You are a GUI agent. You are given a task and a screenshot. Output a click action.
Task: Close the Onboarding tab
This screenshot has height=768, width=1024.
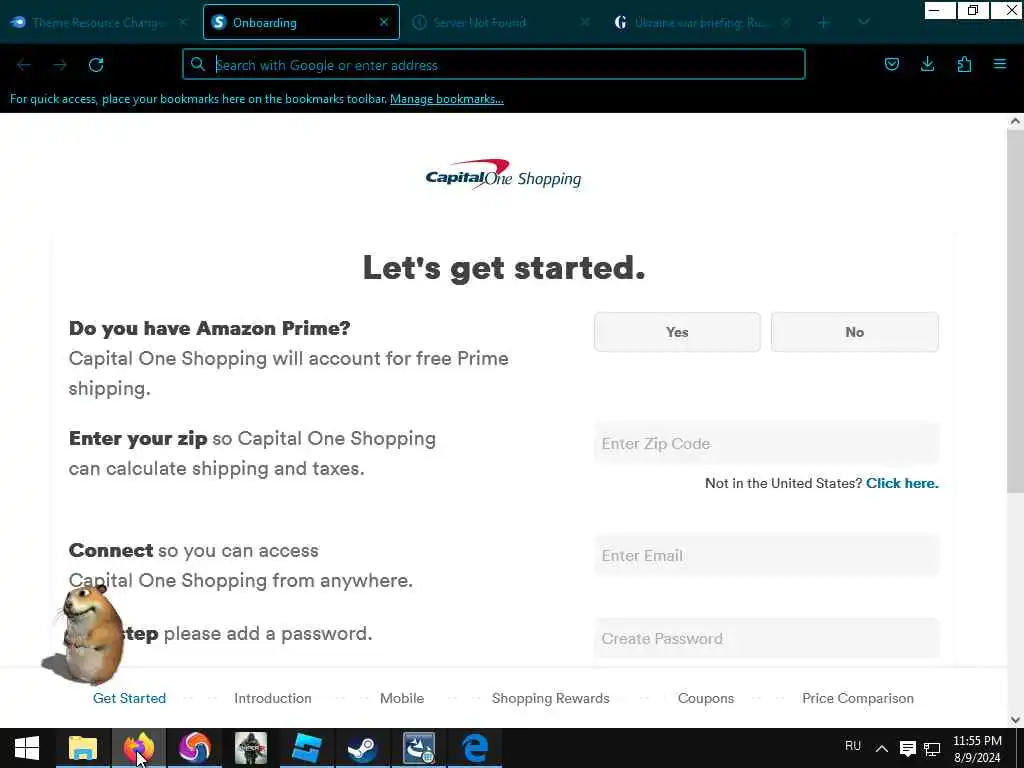(384, 22)
